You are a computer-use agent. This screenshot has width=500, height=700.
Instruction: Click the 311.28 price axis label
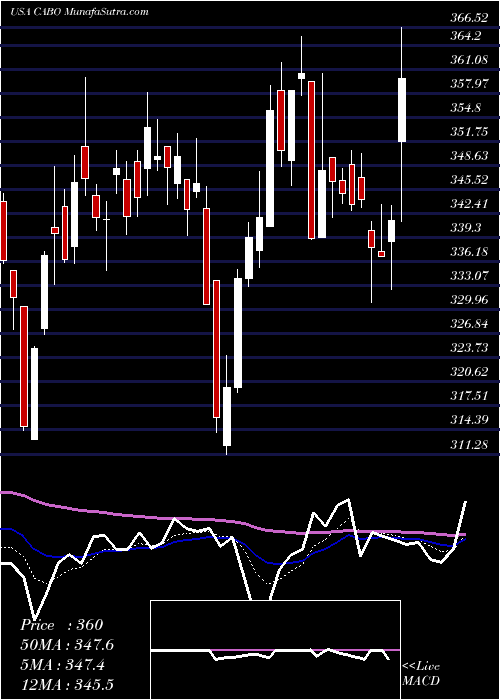[x=470, y=444]
